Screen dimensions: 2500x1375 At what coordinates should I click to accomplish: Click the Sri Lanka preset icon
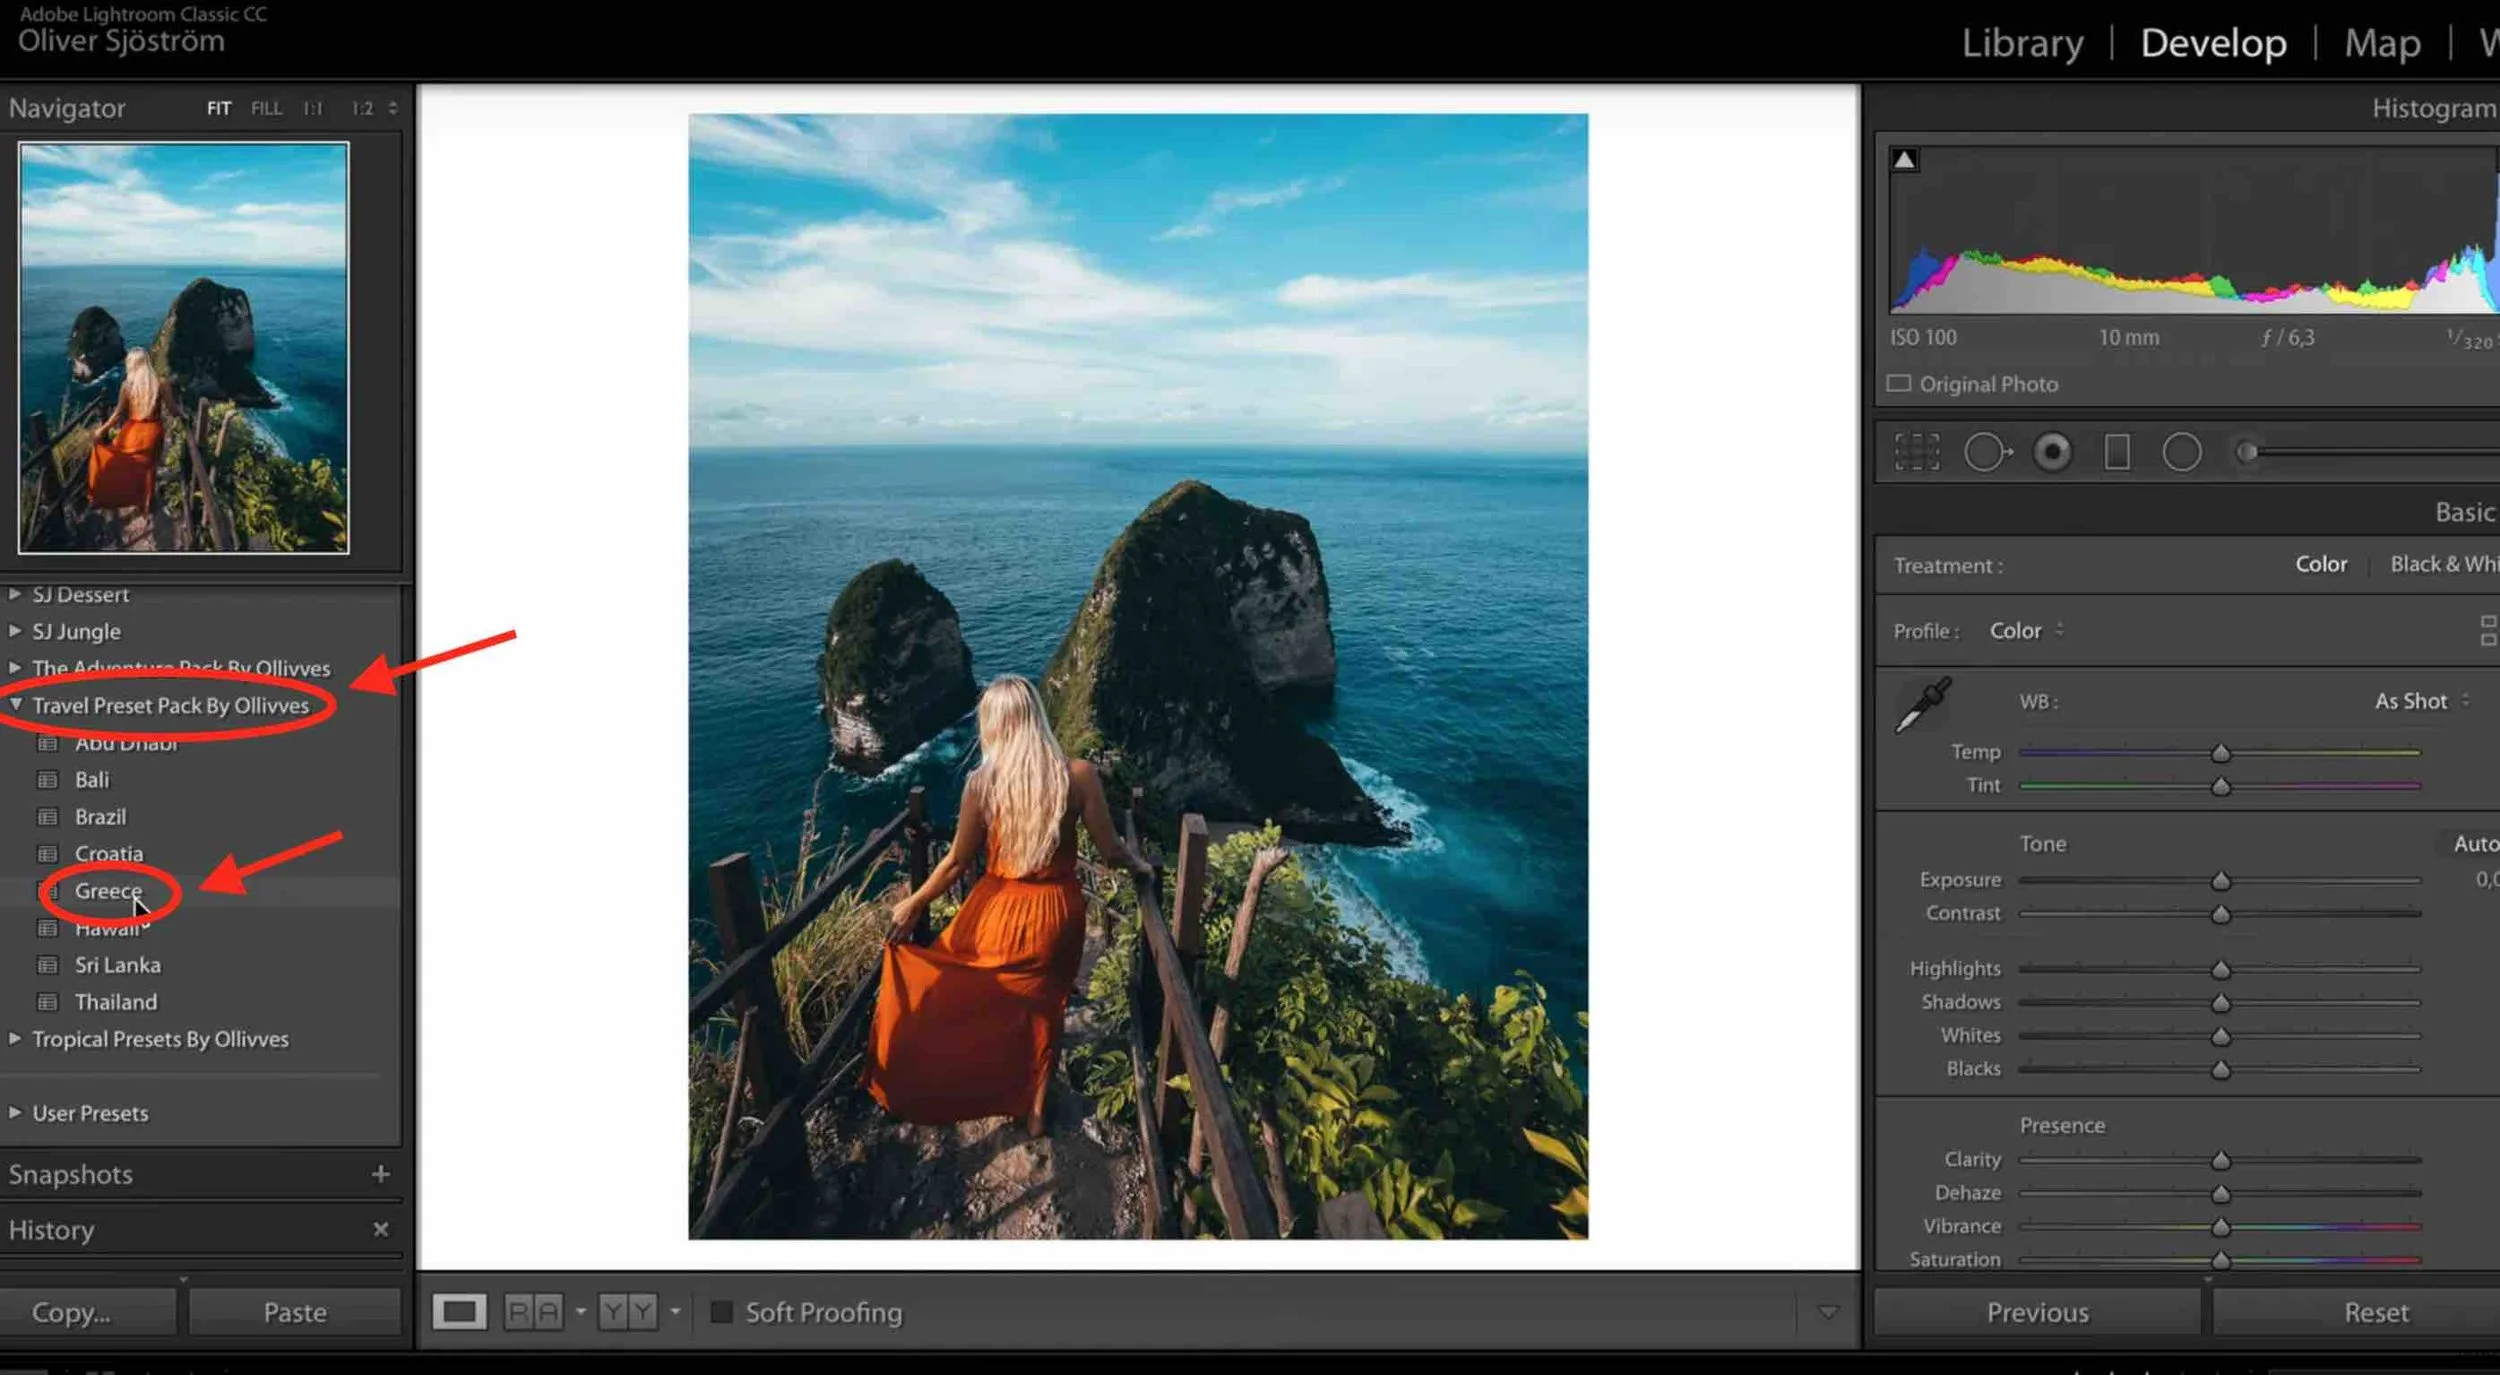[x=47, y=965]
